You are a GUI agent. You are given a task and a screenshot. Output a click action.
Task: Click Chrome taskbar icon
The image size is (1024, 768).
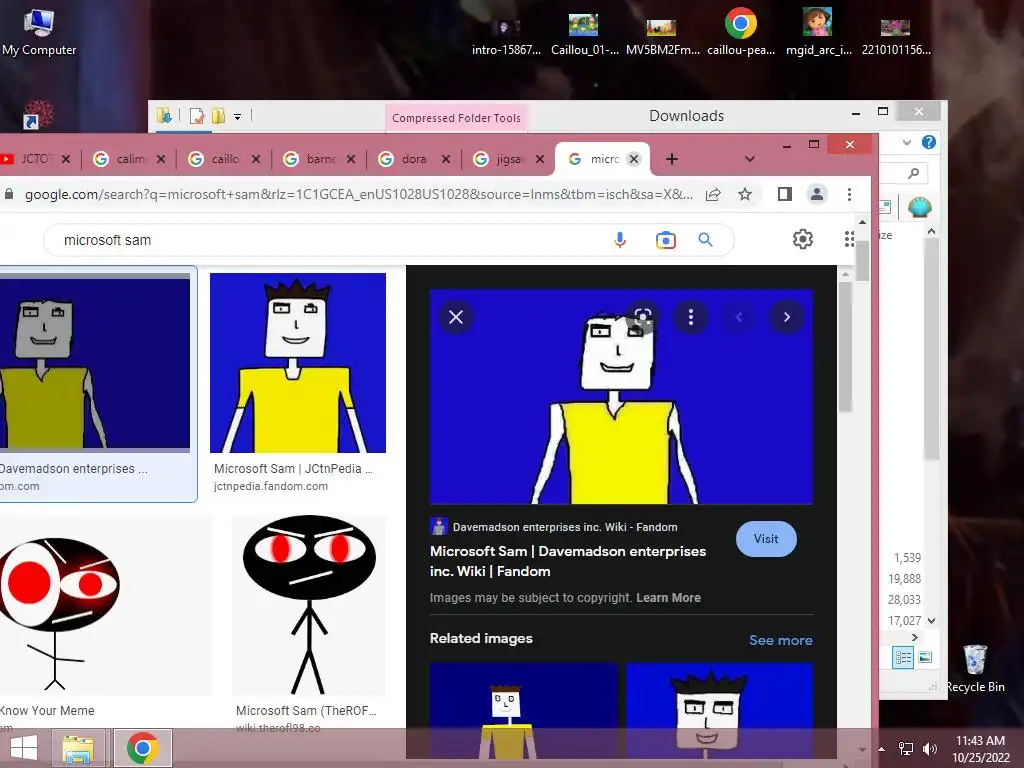(x=142, y=748)
